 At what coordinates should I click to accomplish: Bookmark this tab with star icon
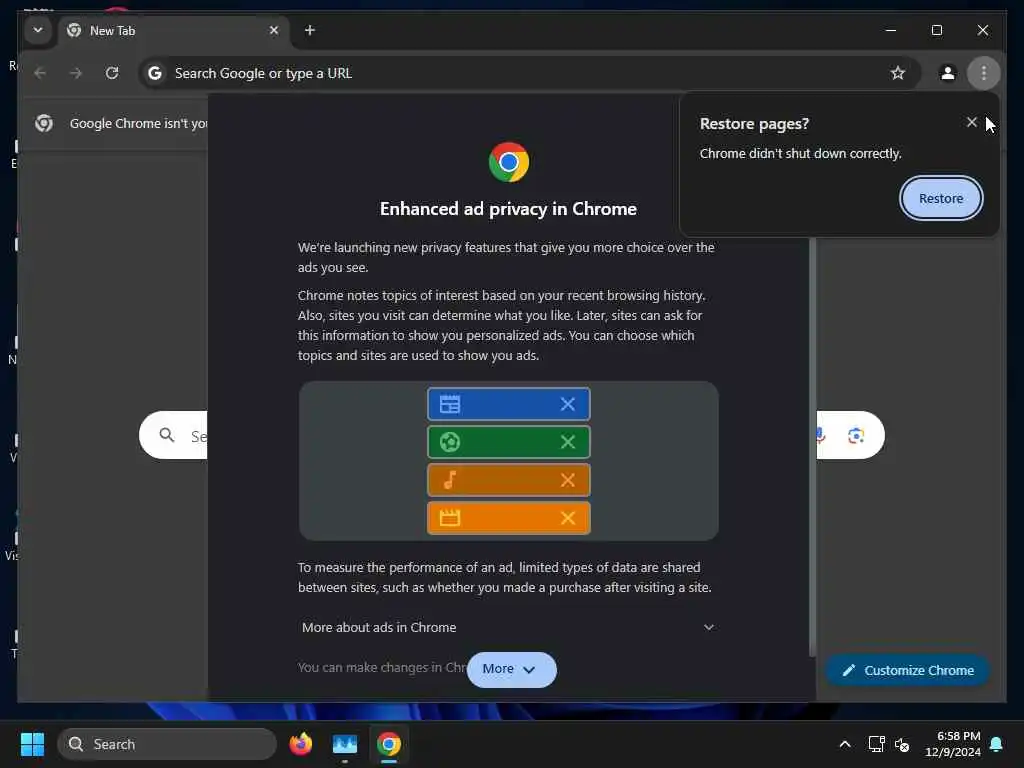click(898, 72)
